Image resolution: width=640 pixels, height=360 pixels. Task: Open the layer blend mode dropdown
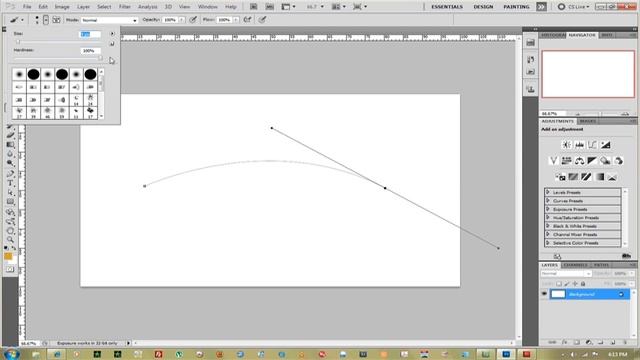tap(566, 273)
